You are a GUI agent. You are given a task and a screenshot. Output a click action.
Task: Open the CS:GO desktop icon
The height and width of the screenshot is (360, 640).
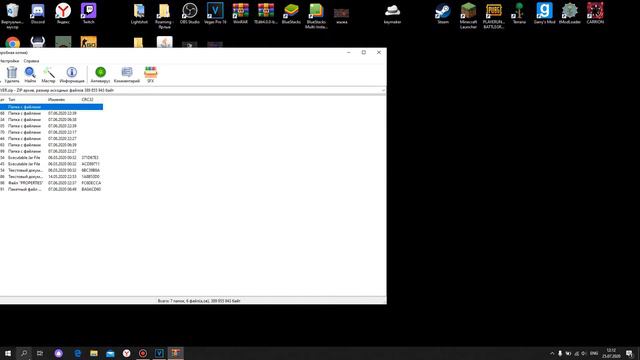[x=89, y=42]
